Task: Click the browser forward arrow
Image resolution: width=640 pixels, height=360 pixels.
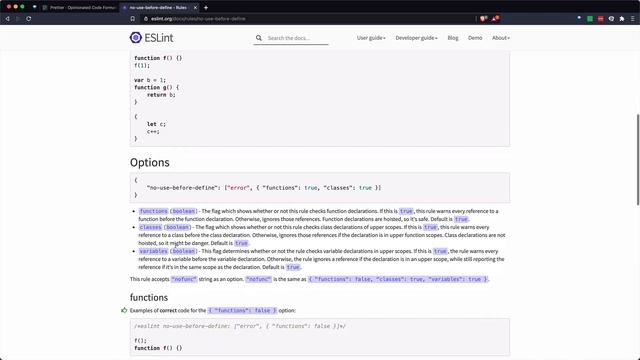Action: [18, 18]
